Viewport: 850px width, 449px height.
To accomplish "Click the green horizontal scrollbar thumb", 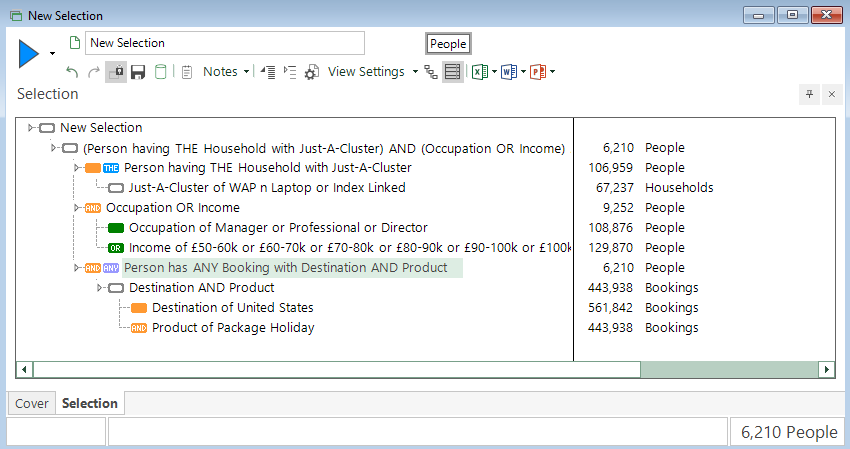I will [x=729, y=370].
